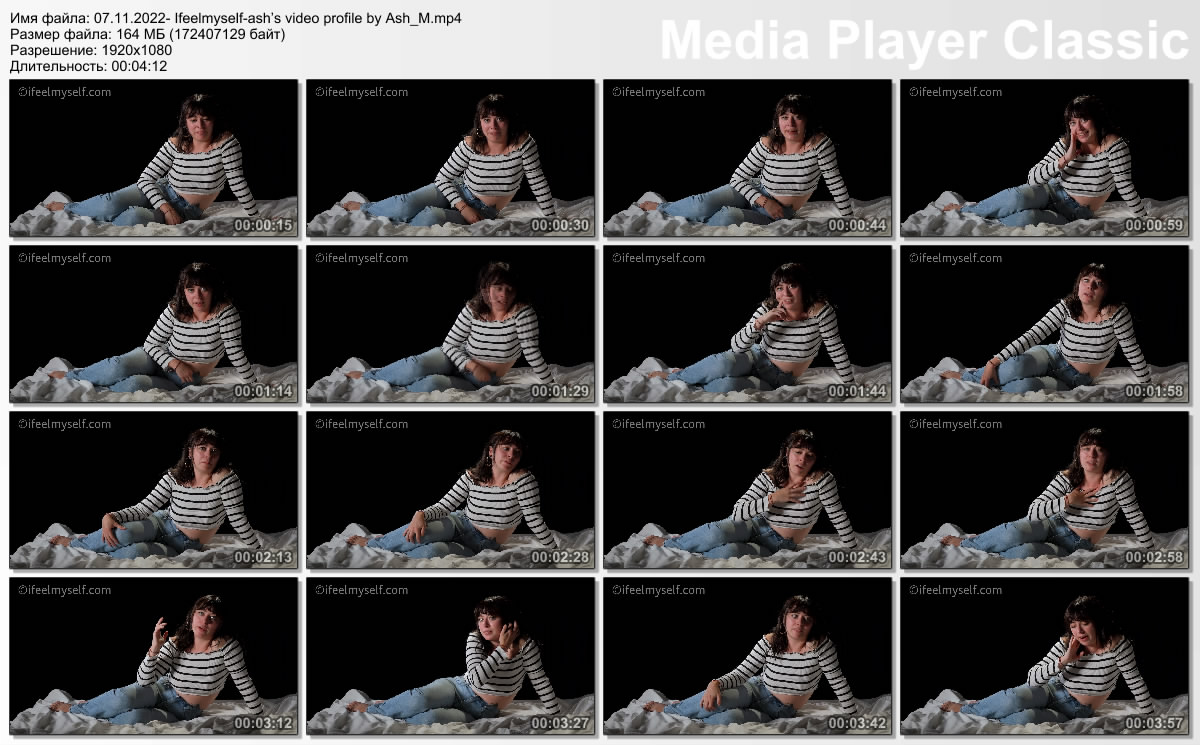The width and height of the screenshot is (1200, 745).
Task: Select the thumbnail at 00:01:44
Action: 748,324
